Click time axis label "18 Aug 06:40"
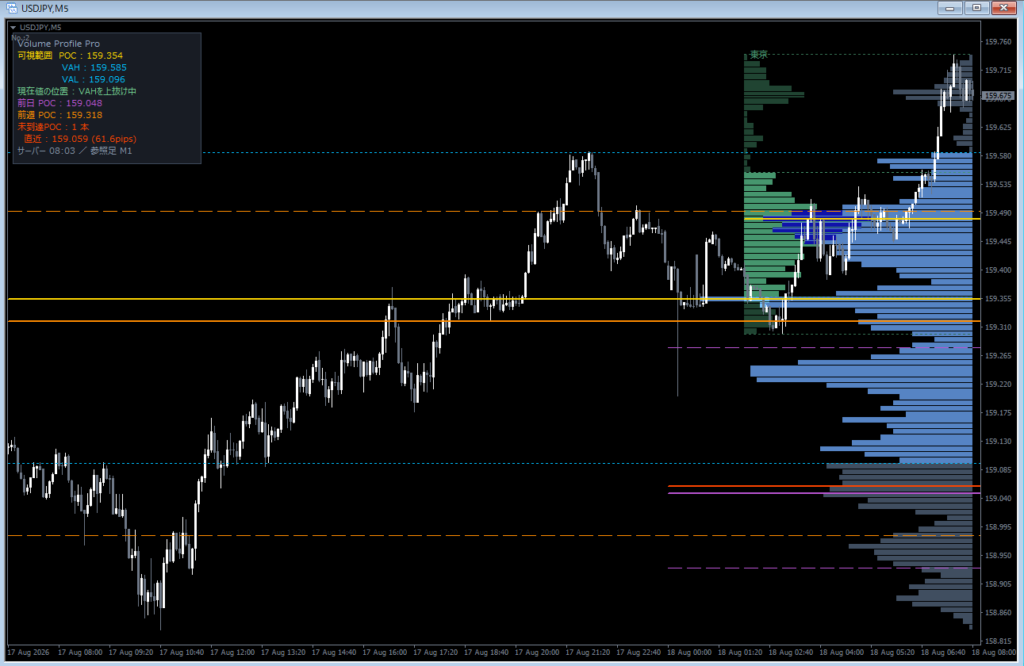Image resolution: width=1024 pixels, height=666 pixels. (x=942, y=652)
